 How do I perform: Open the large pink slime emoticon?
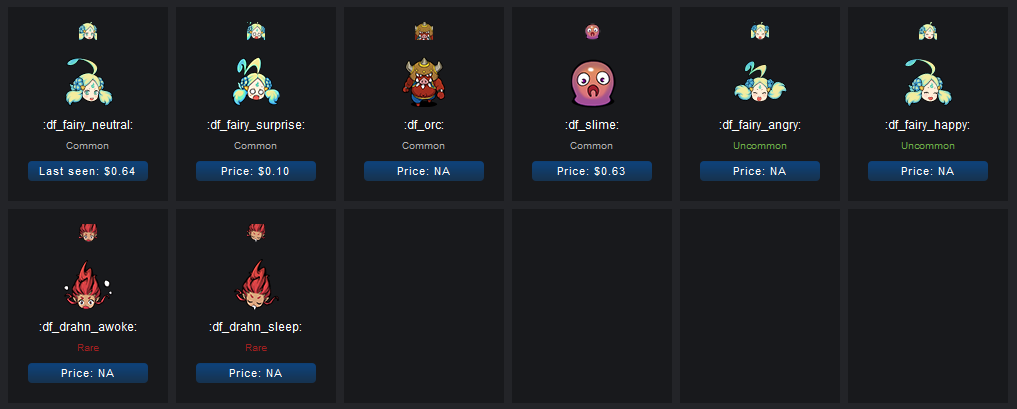pyautogui.click(x=592, y=83)
